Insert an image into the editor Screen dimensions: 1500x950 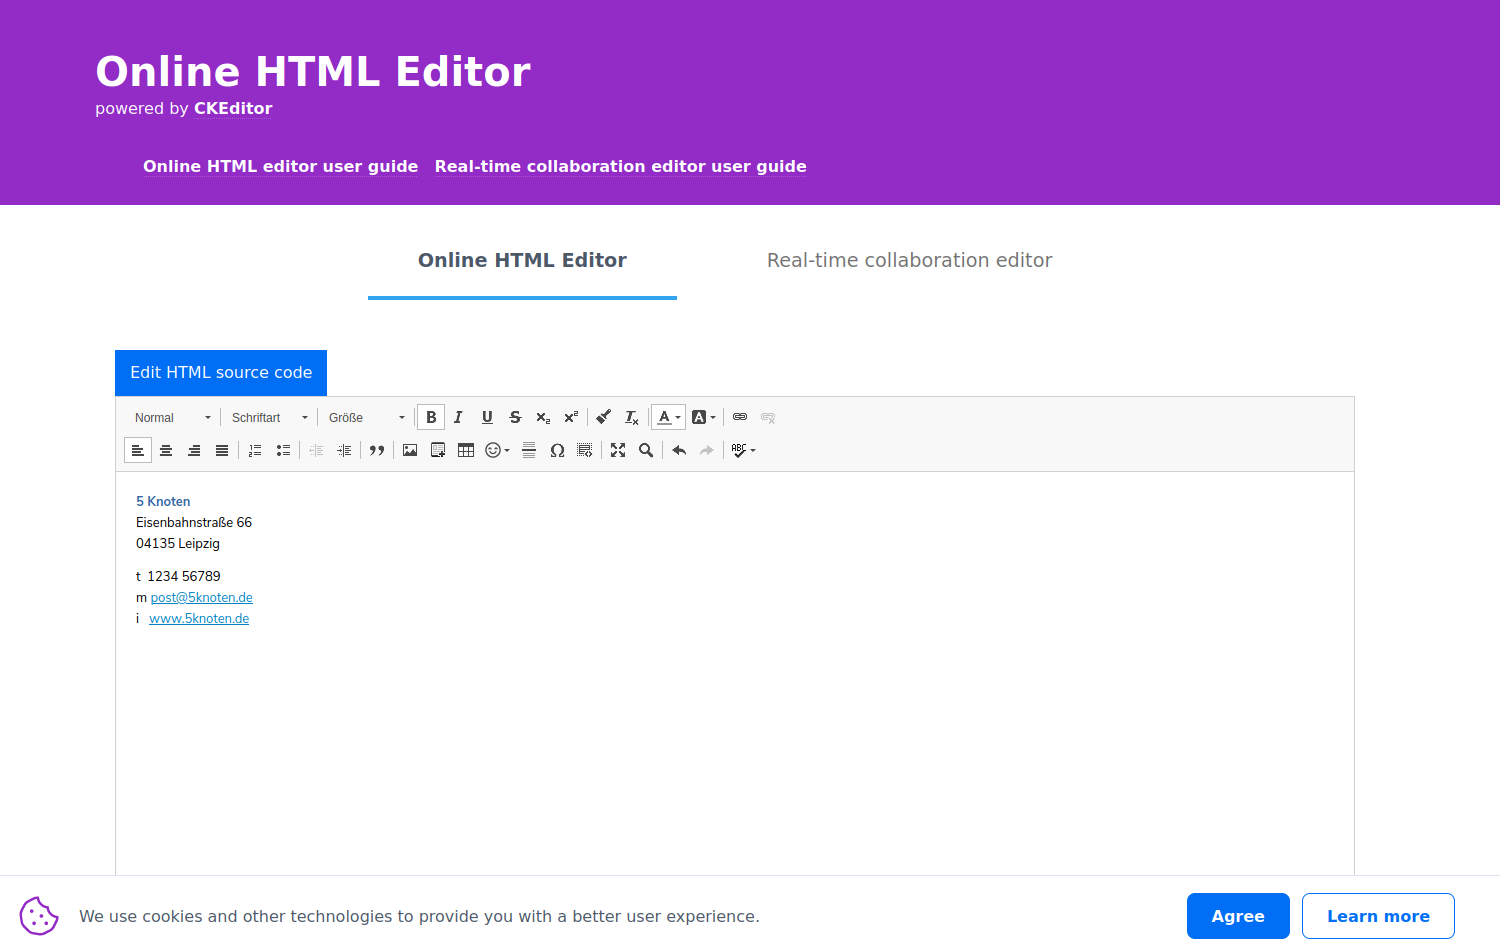click(410, 450)
